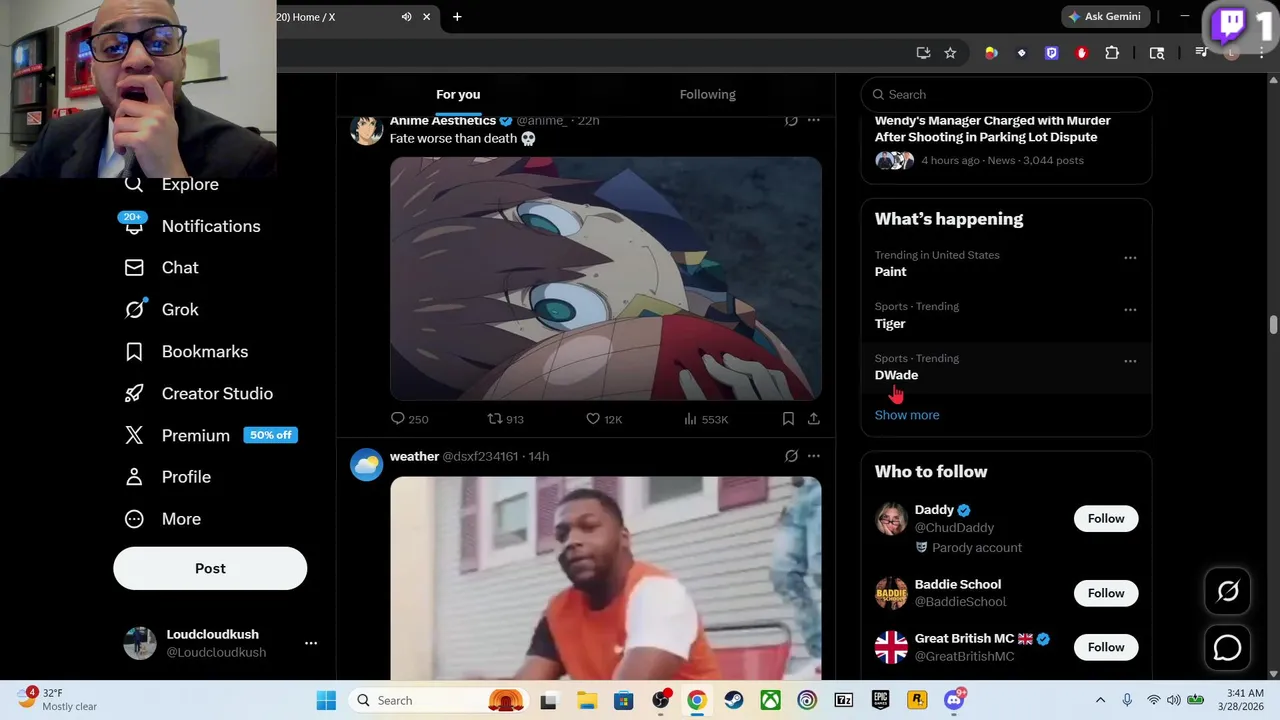The height and width of the screenshot is (720, 1280).
Task: Ask Grok about the weather post
Action: 791,456
